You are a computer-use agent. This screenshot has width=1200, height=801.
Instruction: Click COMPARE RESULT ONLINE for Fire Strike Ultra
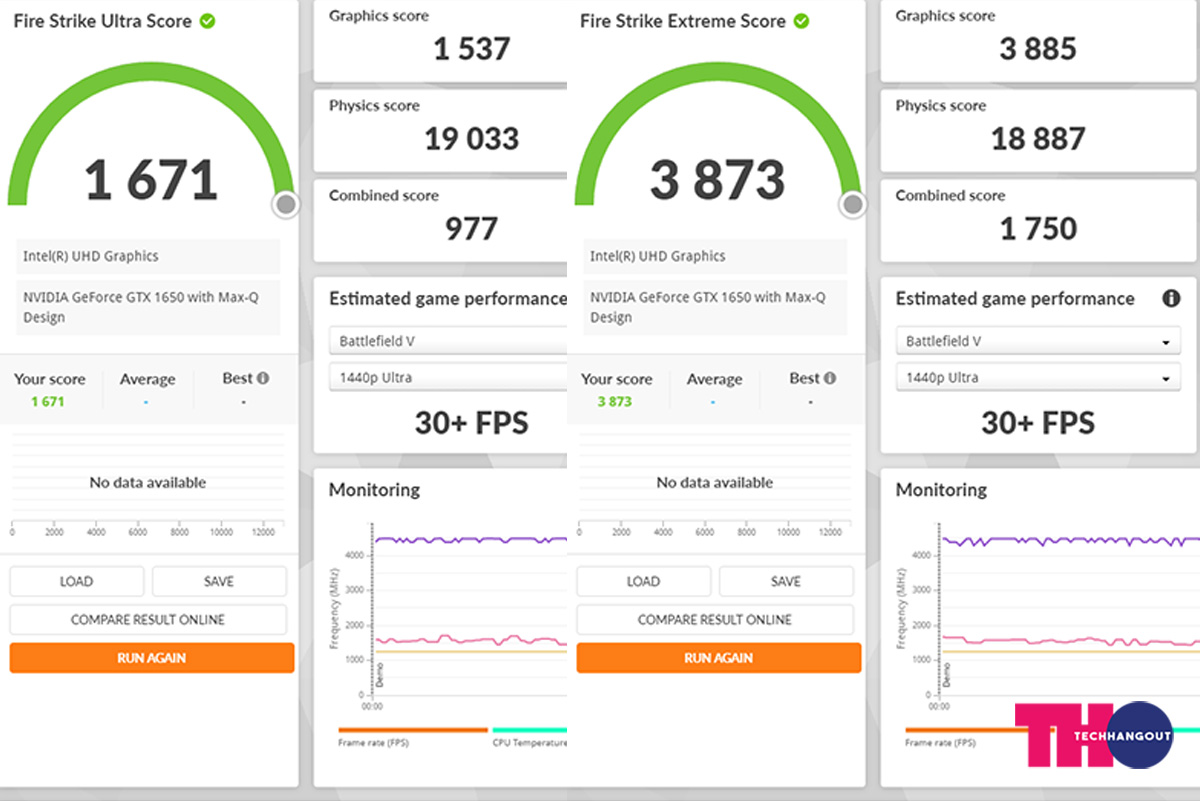(x=148, y=619)
